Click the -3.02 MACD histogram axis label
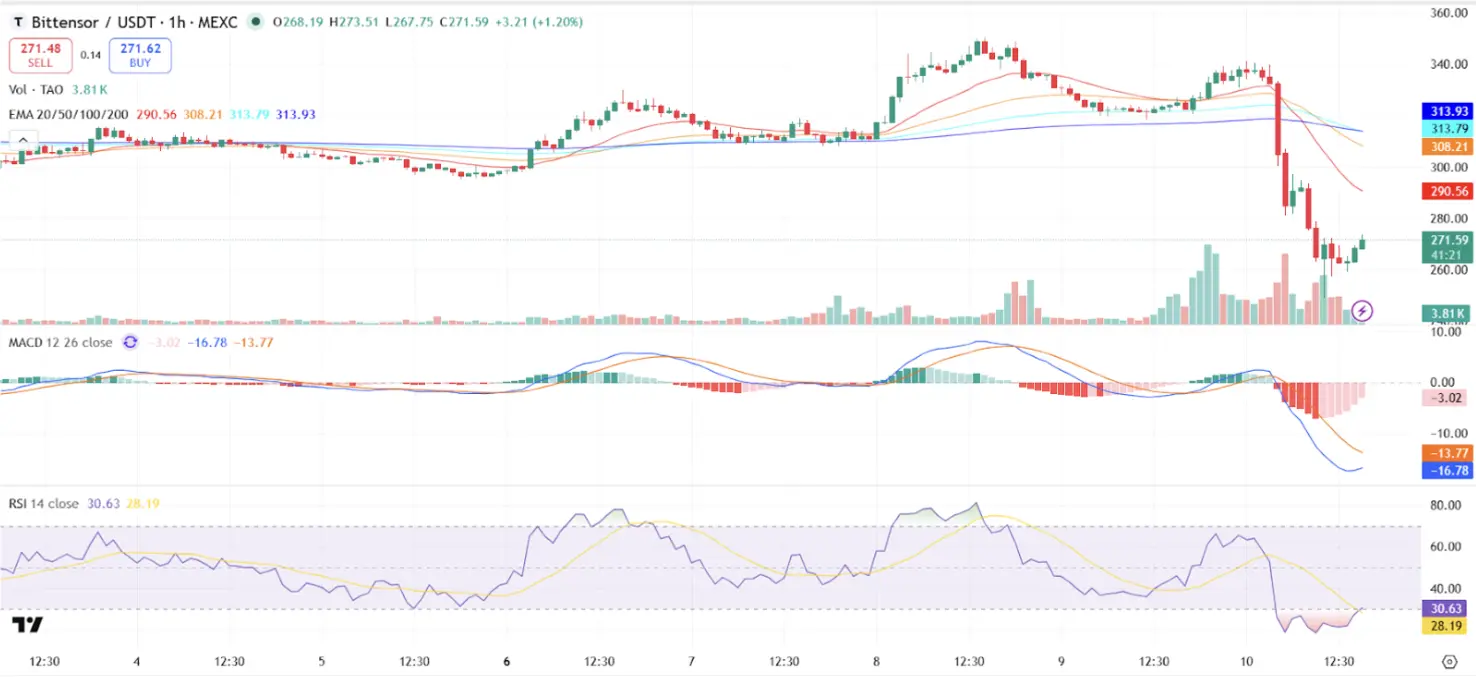The image size is (1476, 686). [1445, 397]
